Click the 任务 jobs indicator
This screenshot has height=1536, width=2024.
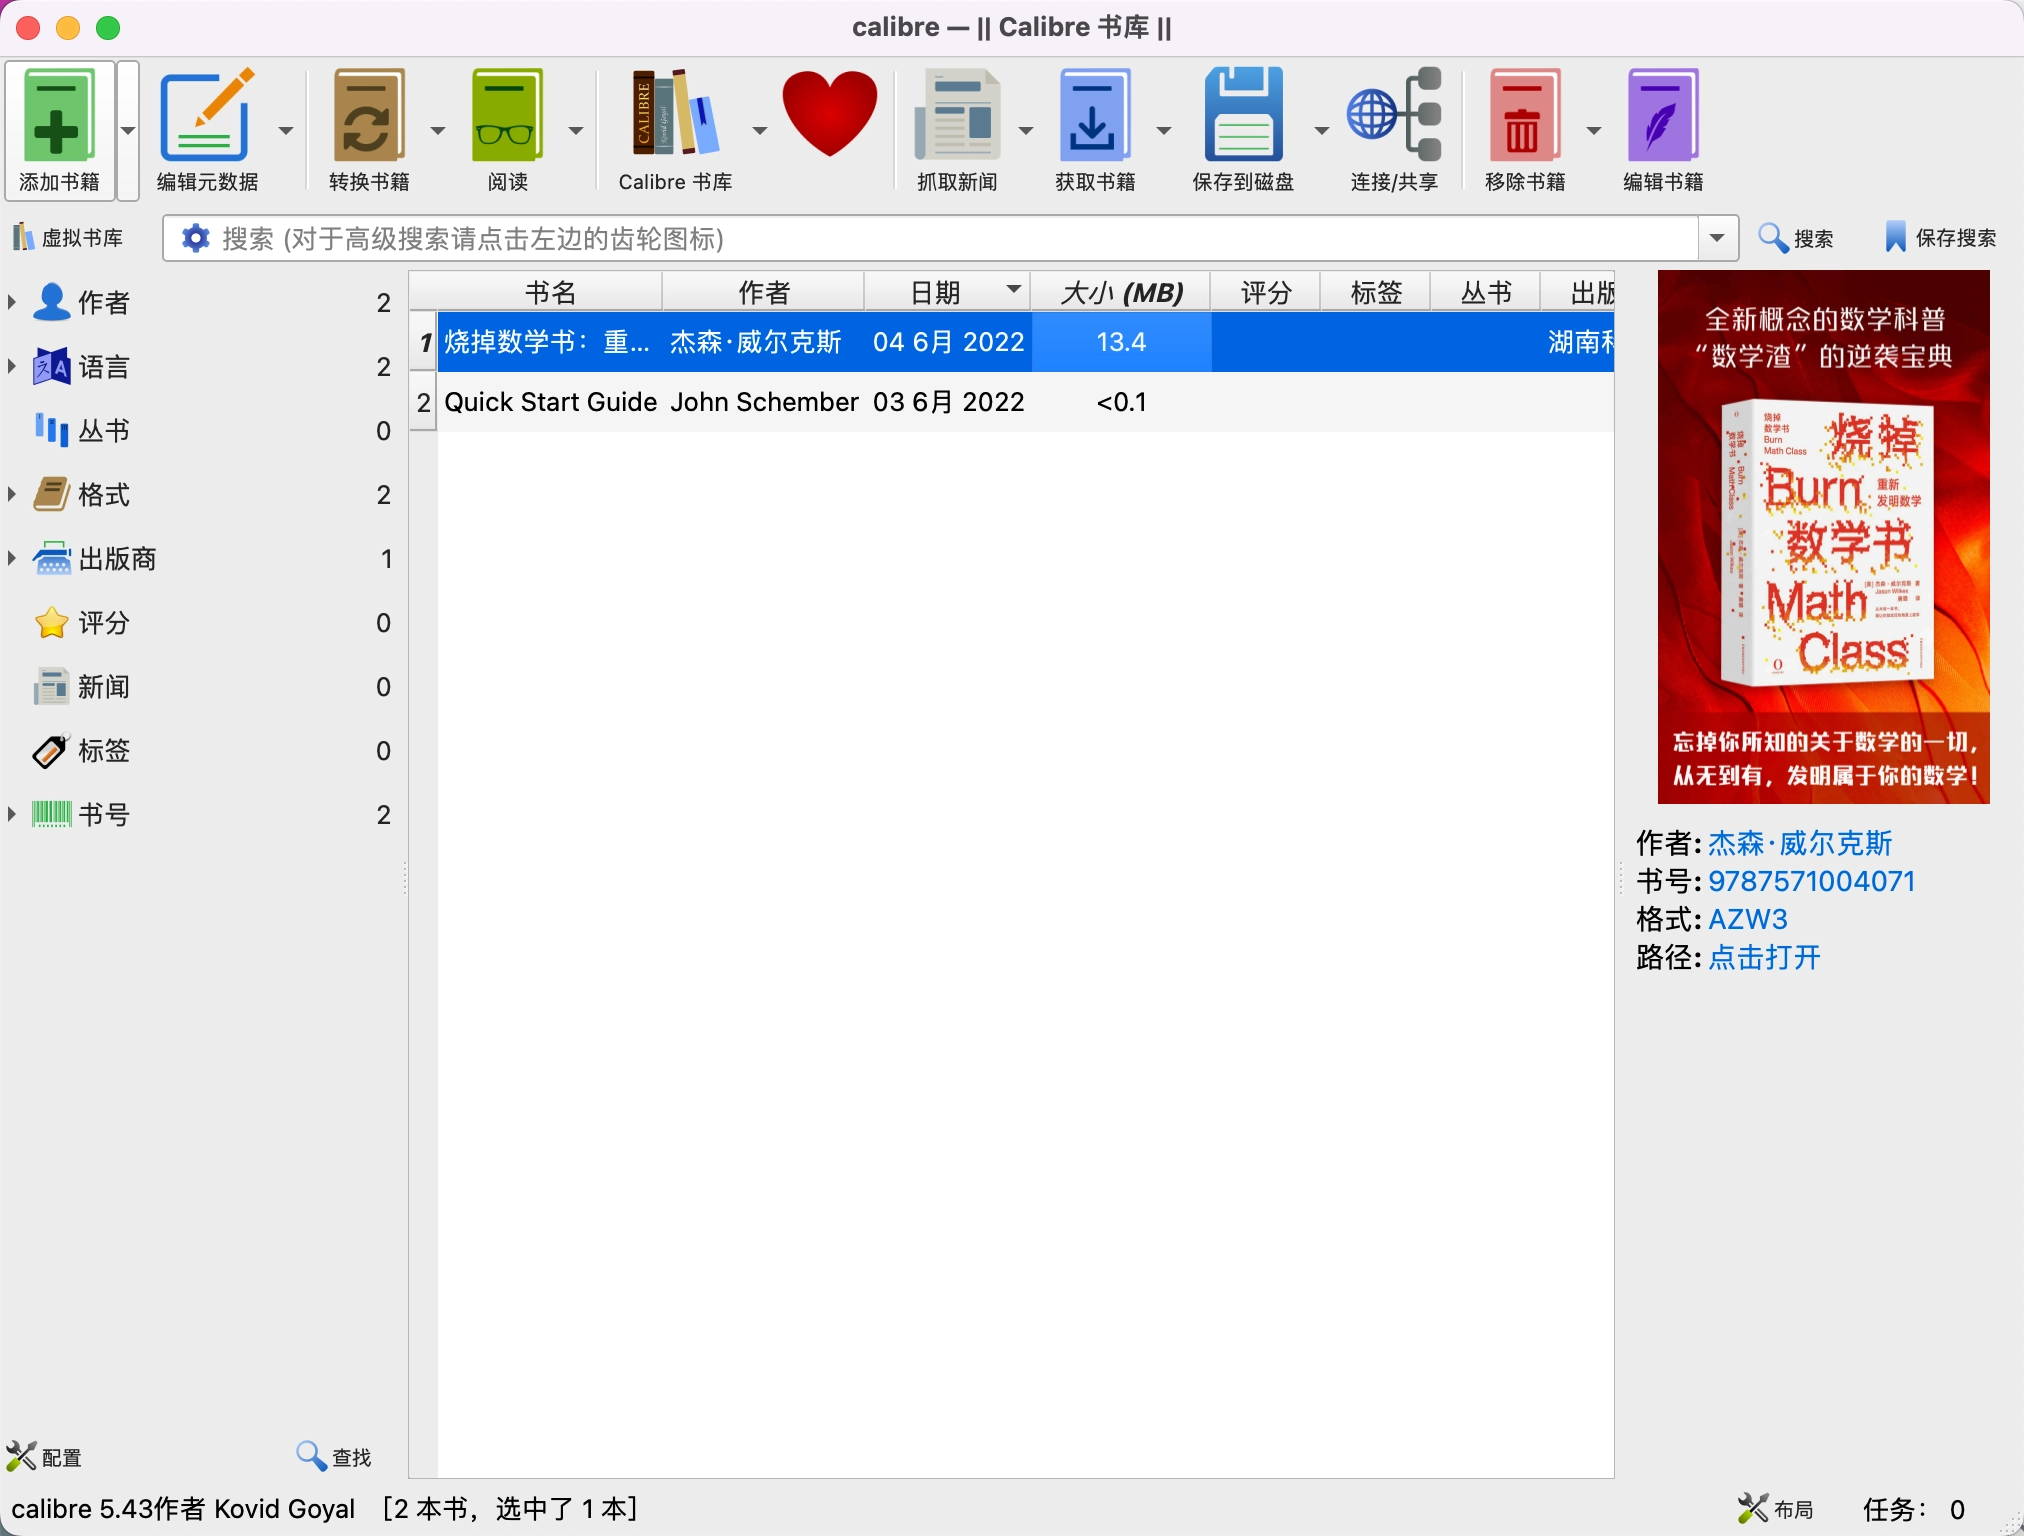[x=1914, y=1509]
